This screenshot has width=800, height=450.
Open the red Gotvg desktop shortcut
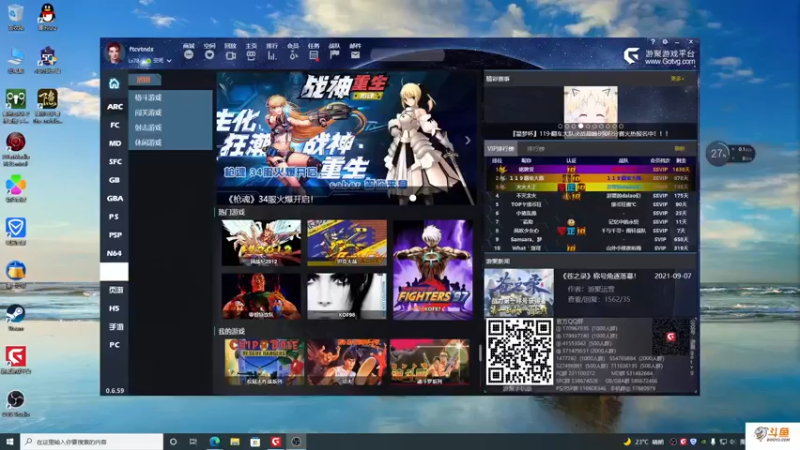[16, 360]
